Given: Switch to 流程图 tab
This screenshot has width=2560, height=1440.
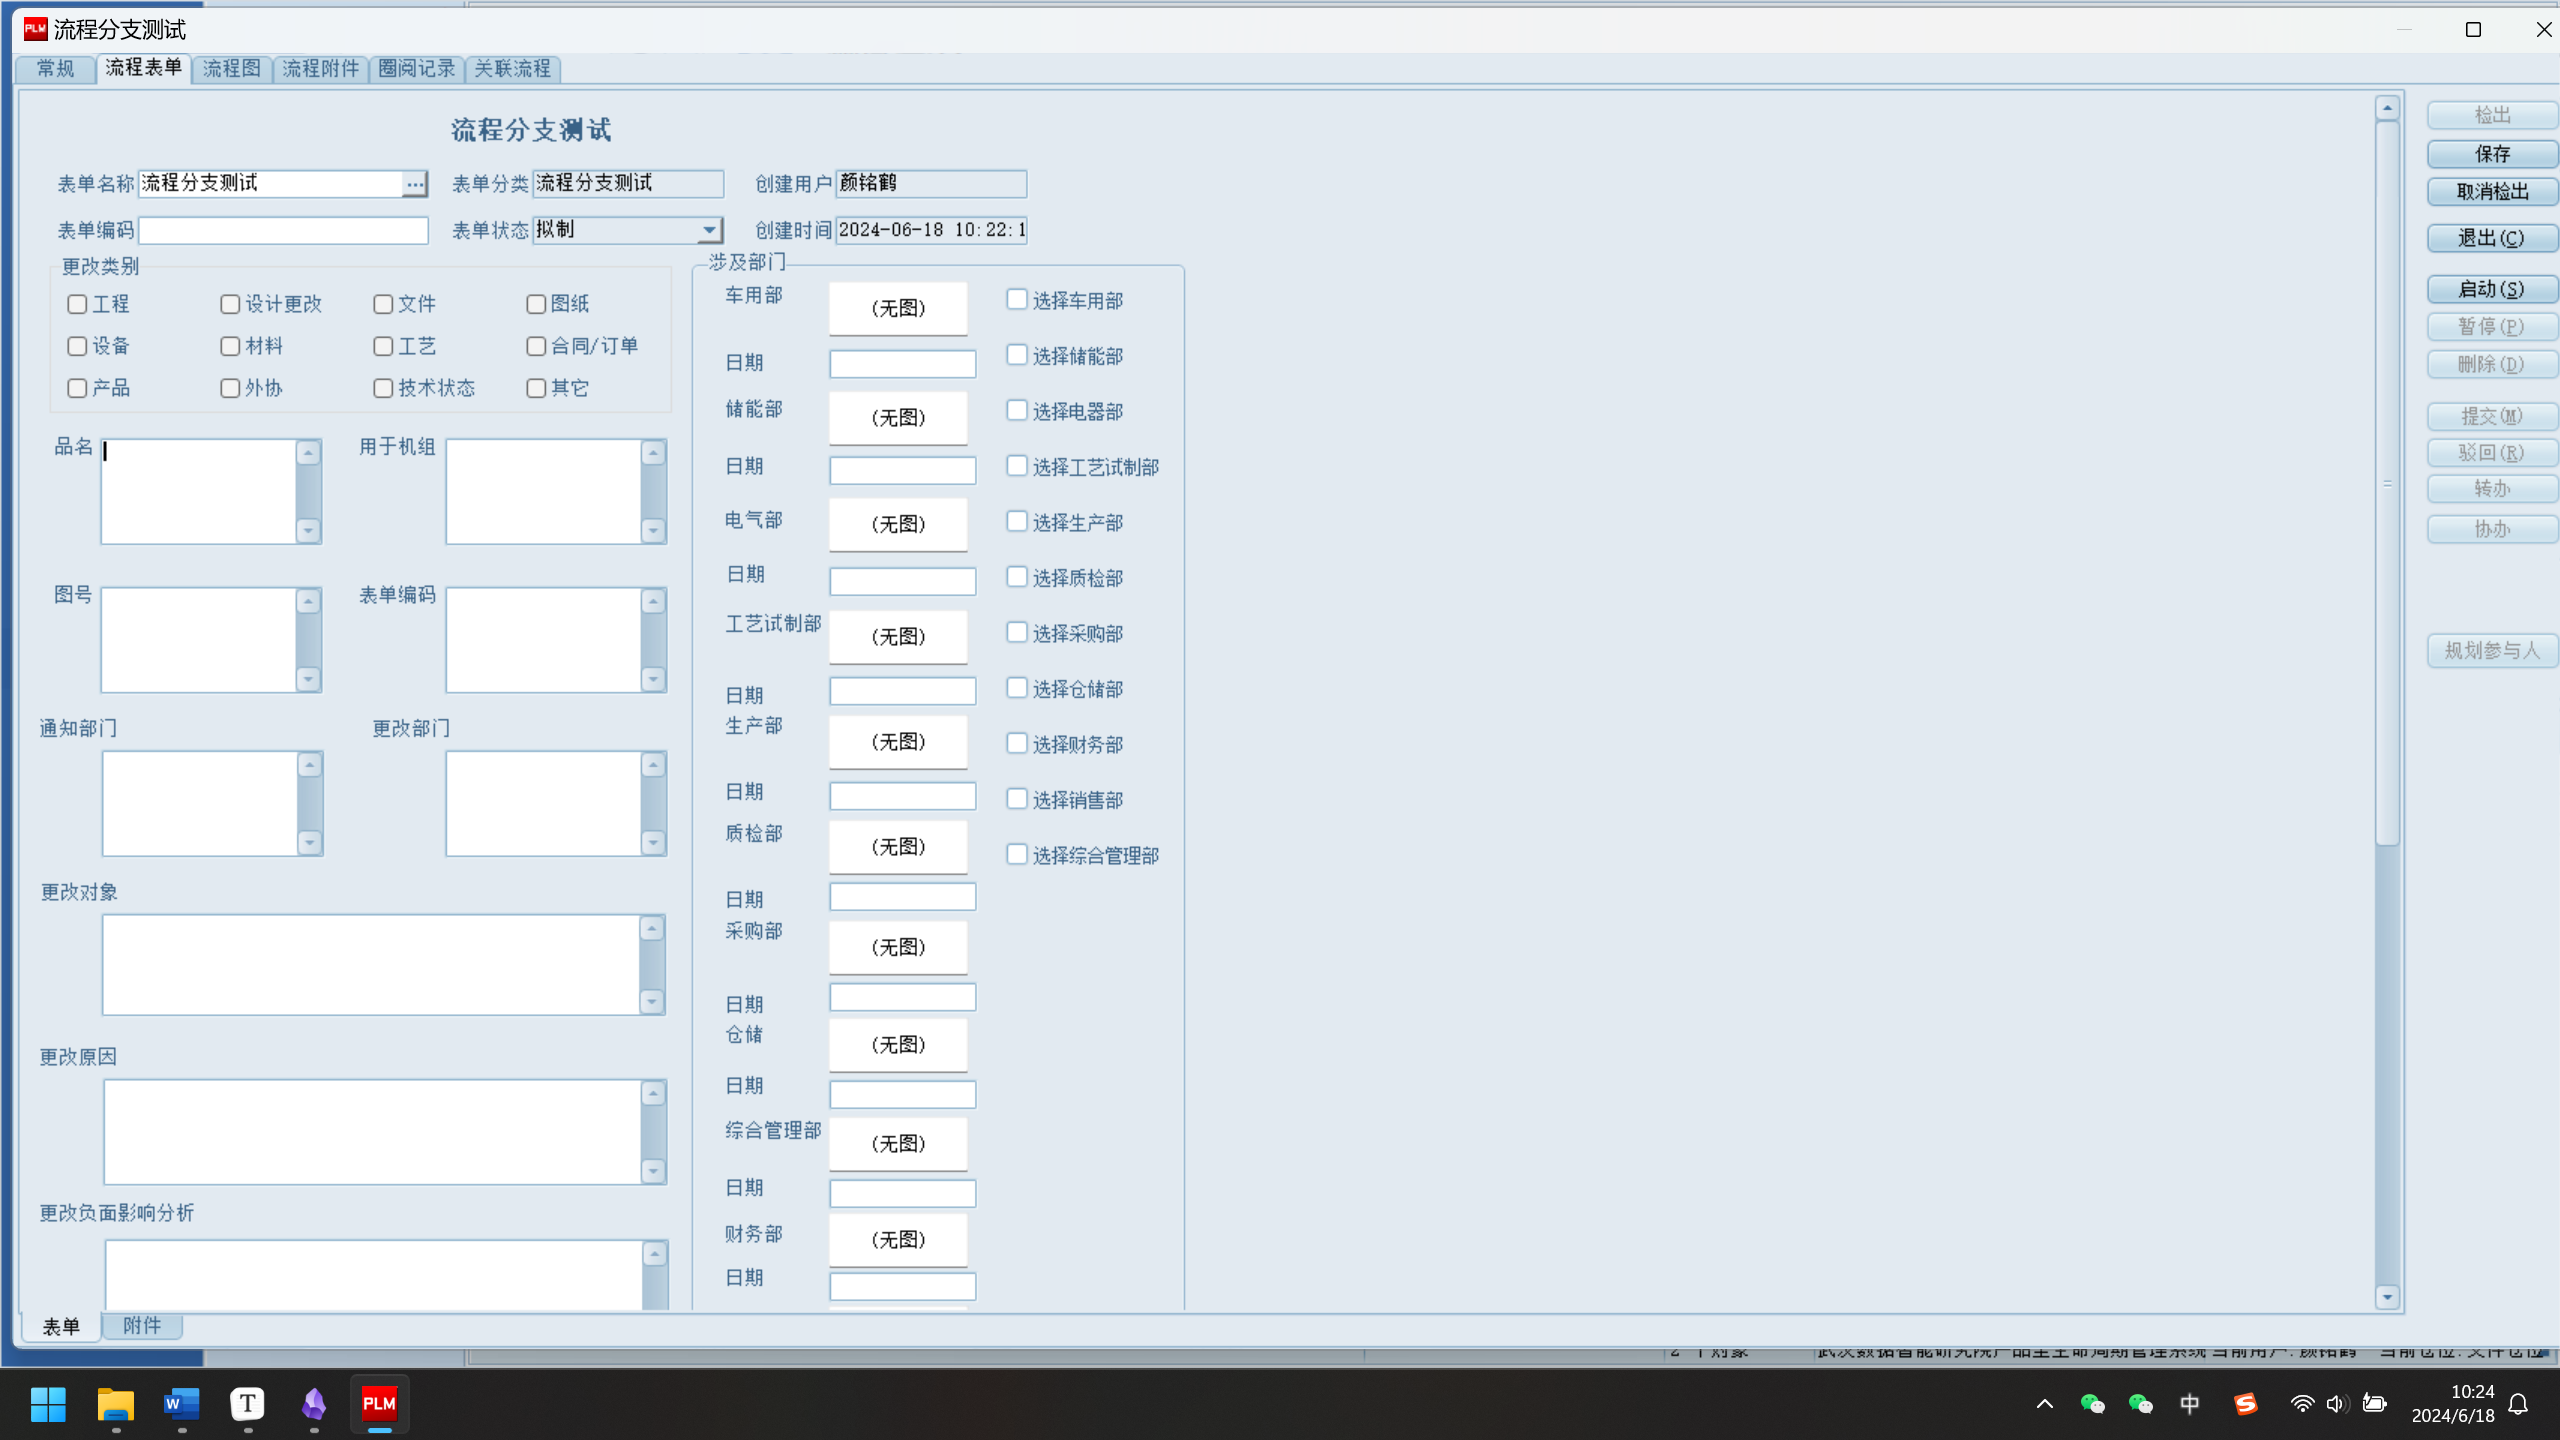Looking at the screenshot, I should click(x=231, y=69).
